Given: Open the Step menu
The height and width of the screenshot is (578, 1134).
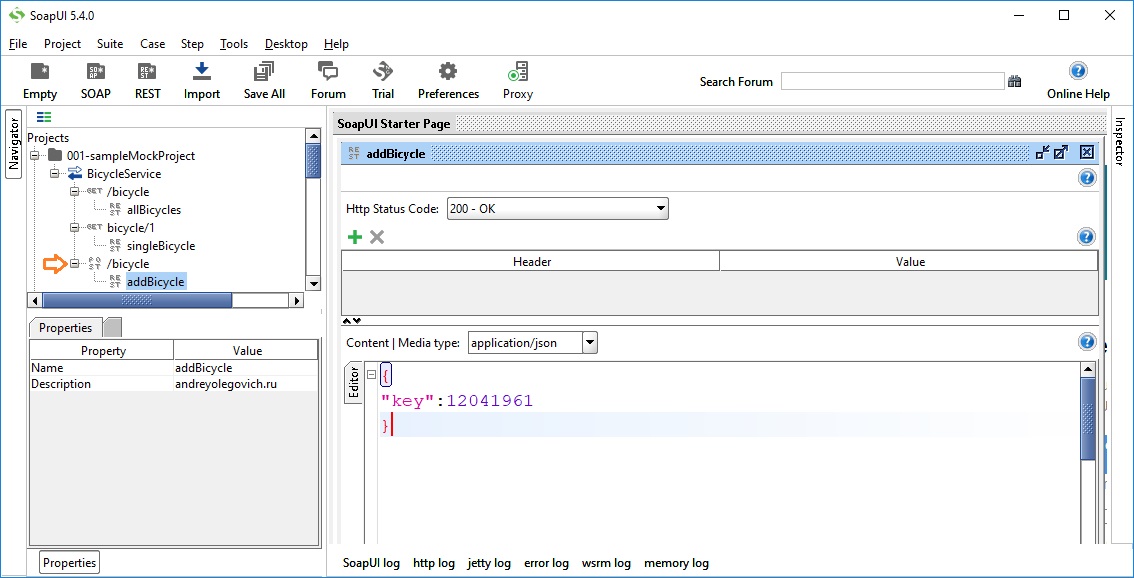Looking at the screenshot, I should pyautogui.click(x=192, y=44).
